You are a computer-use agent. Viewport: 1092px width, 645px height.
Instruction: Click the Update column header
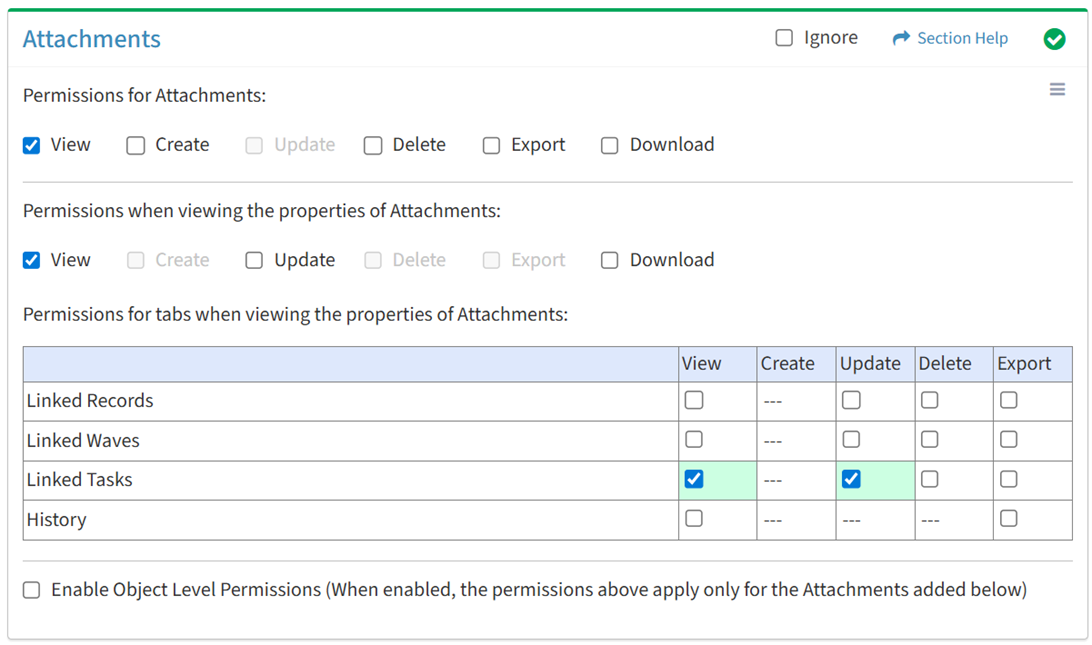point(870,364)
